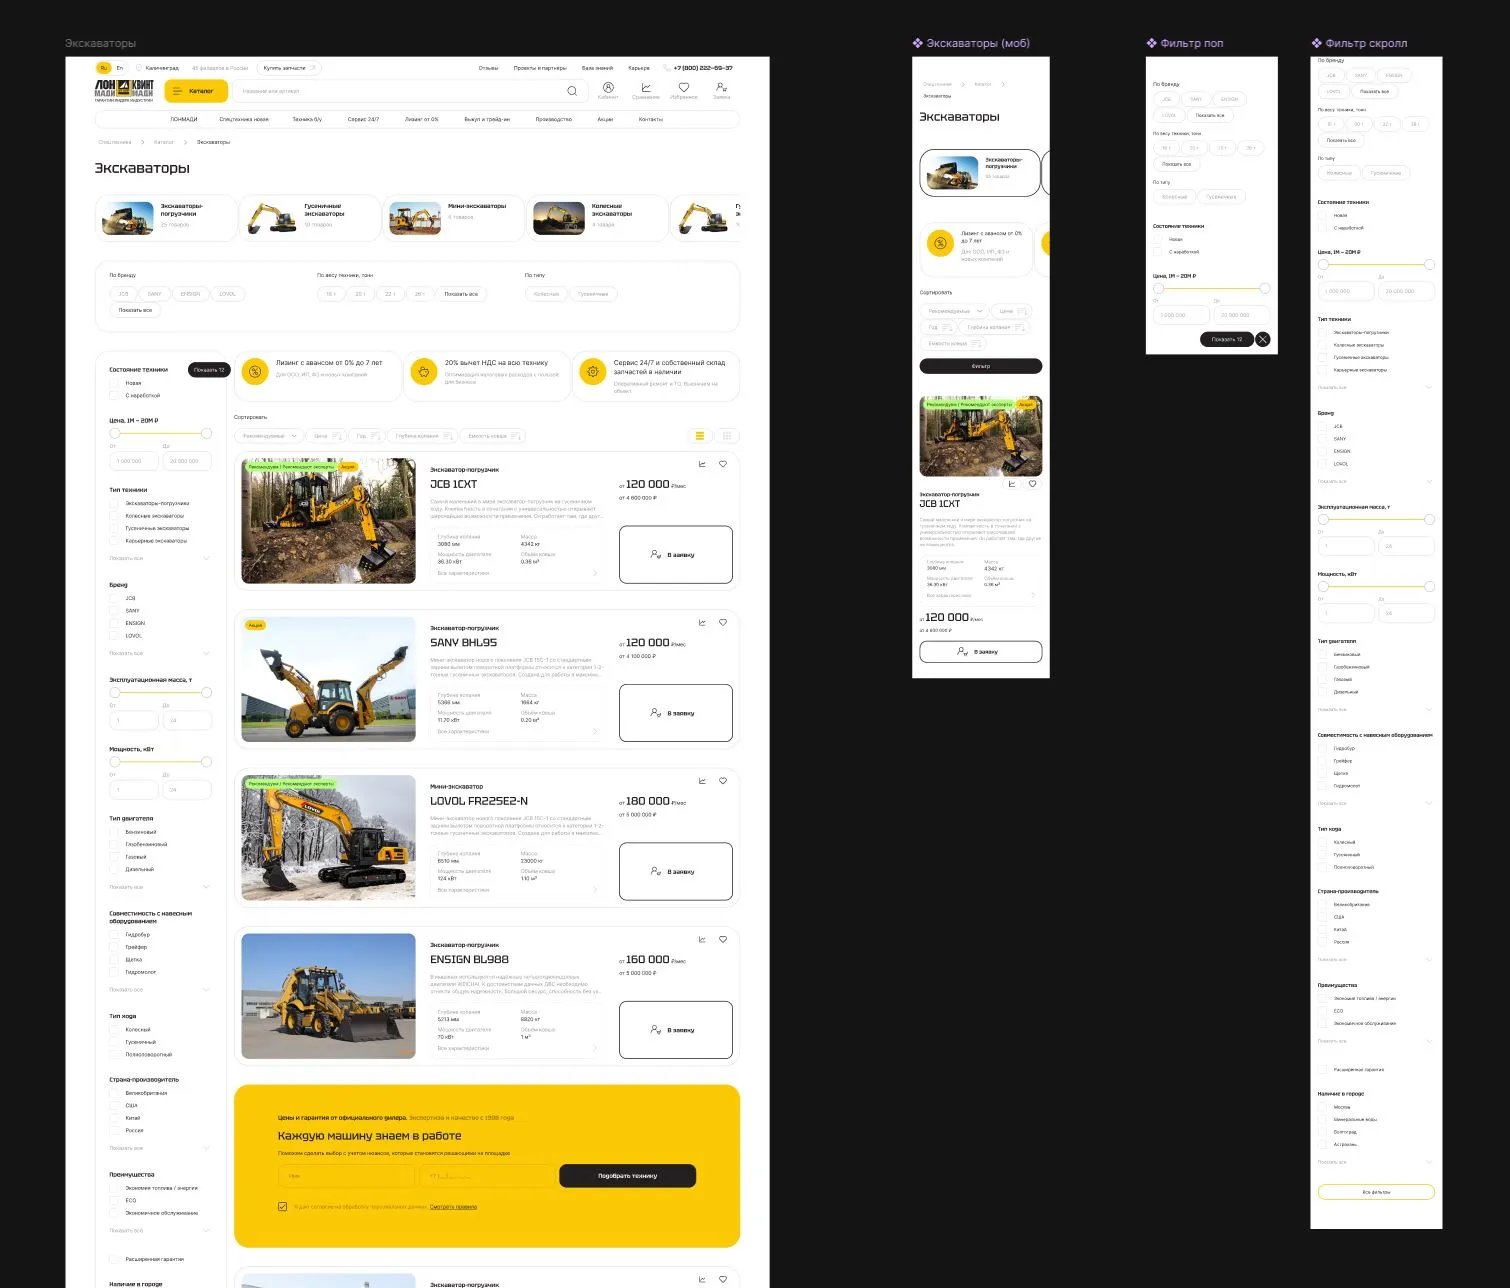Screen dimensions: 1510x1288
Task: Expand Показать все under Тип двигателя sidebar
Action: pos(160,887)
